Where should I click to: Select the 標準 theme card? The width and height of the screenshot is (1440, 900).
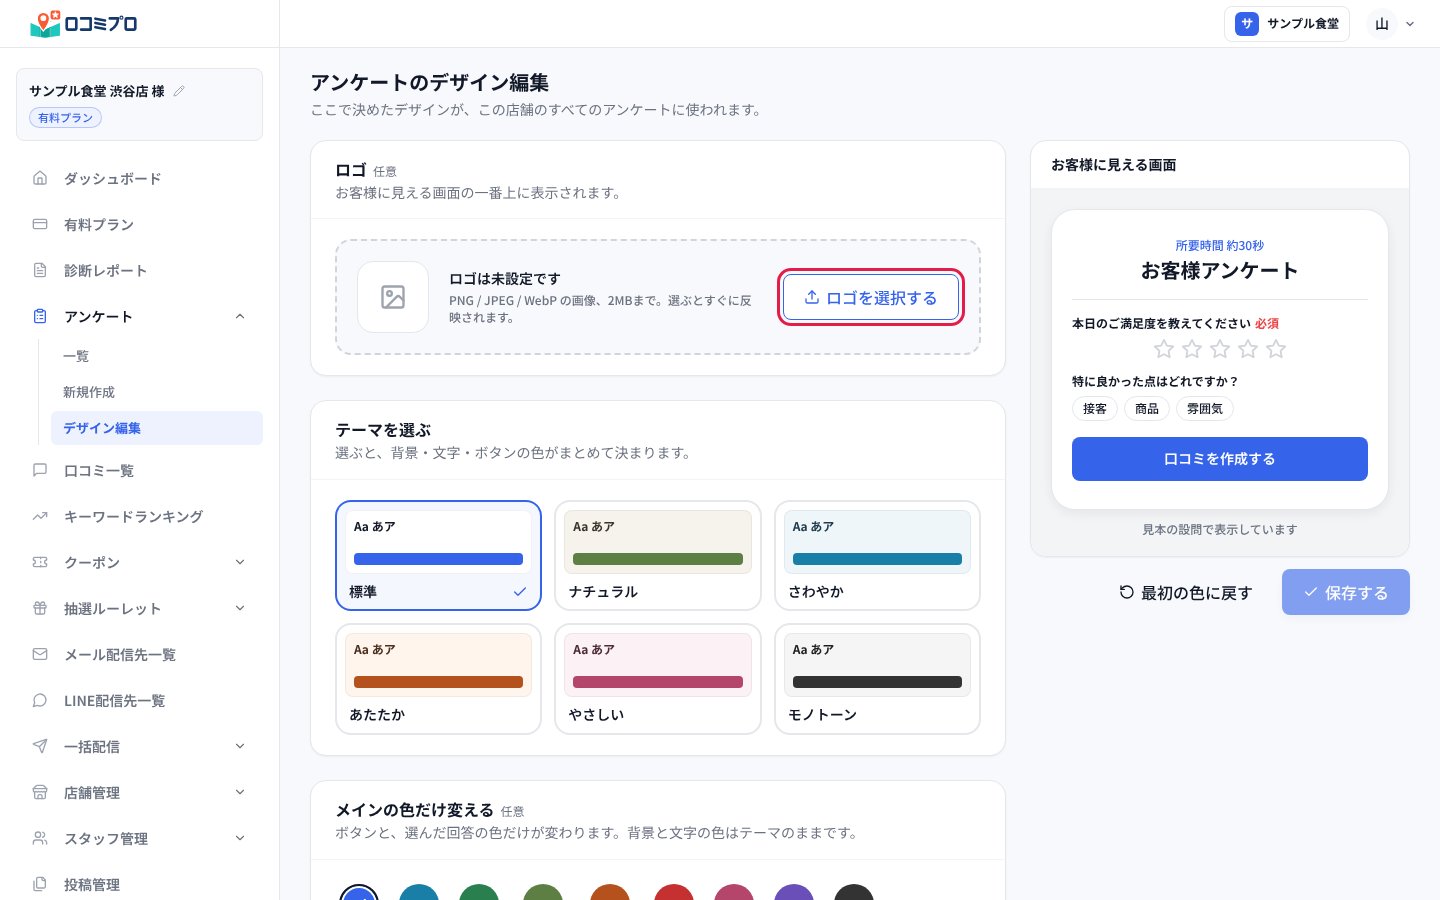[x=438, y=556]
